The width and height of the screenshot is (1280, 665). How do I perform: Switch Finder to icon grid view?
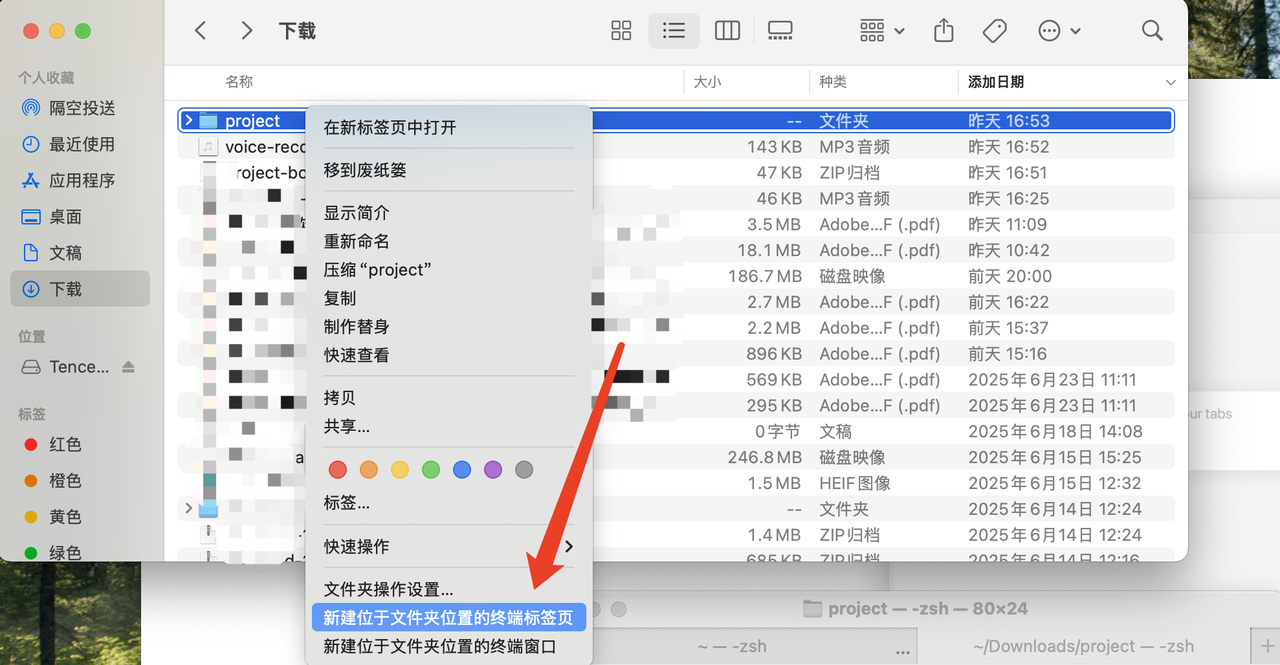[x=621, y=31]
